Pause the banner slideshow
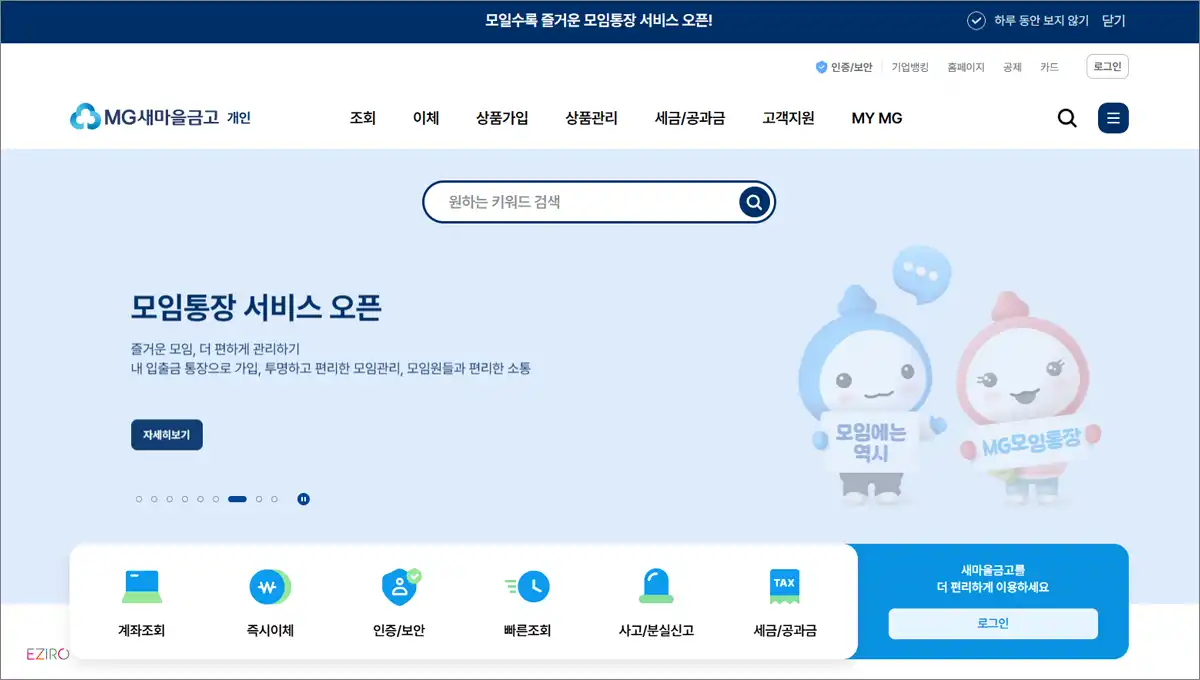 [305, 498]
